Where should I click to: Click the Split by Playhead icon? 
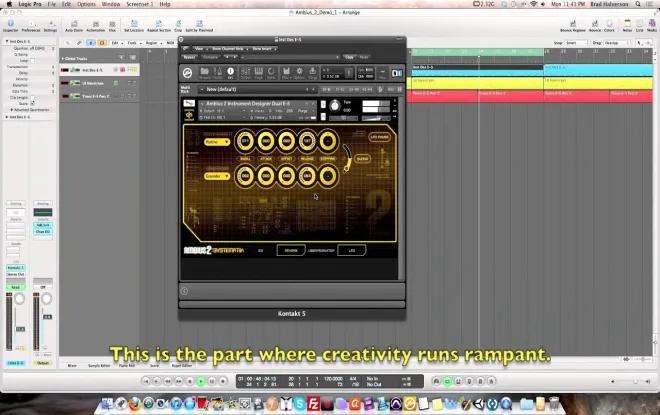coord(199,25)
